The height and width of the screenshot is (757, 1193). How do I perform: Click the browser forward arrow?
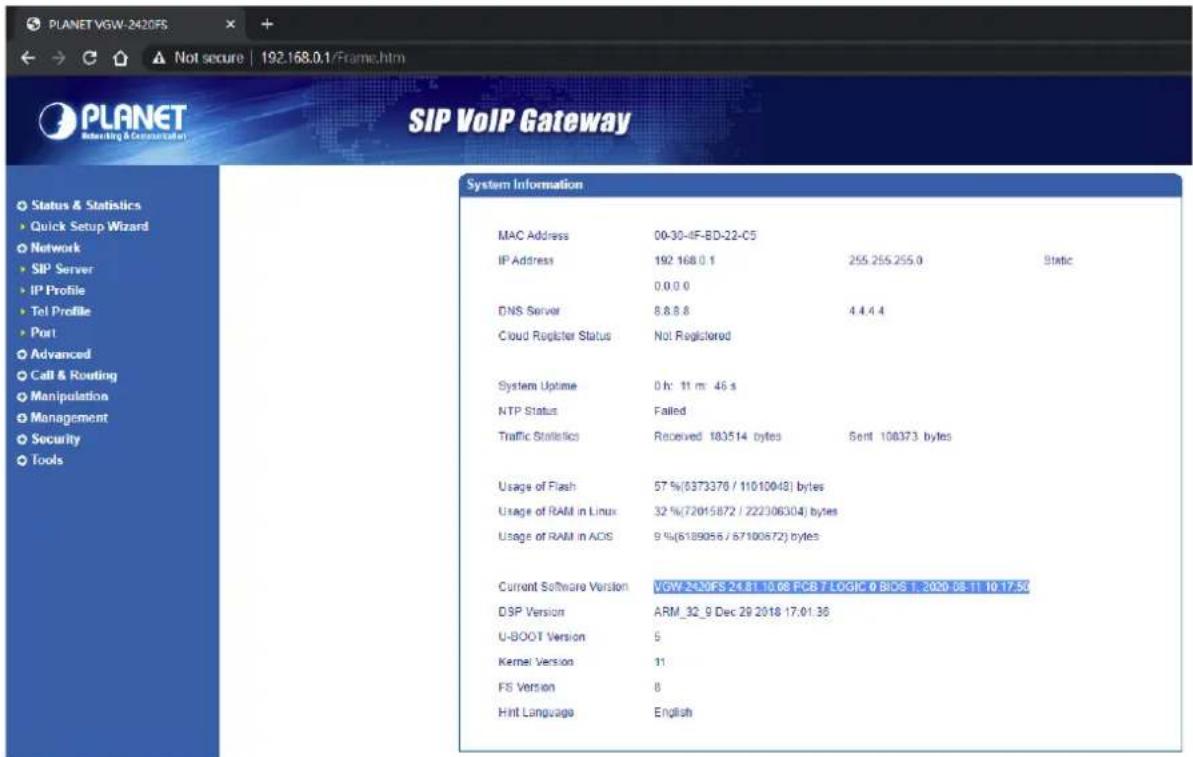tap(59, 58)
